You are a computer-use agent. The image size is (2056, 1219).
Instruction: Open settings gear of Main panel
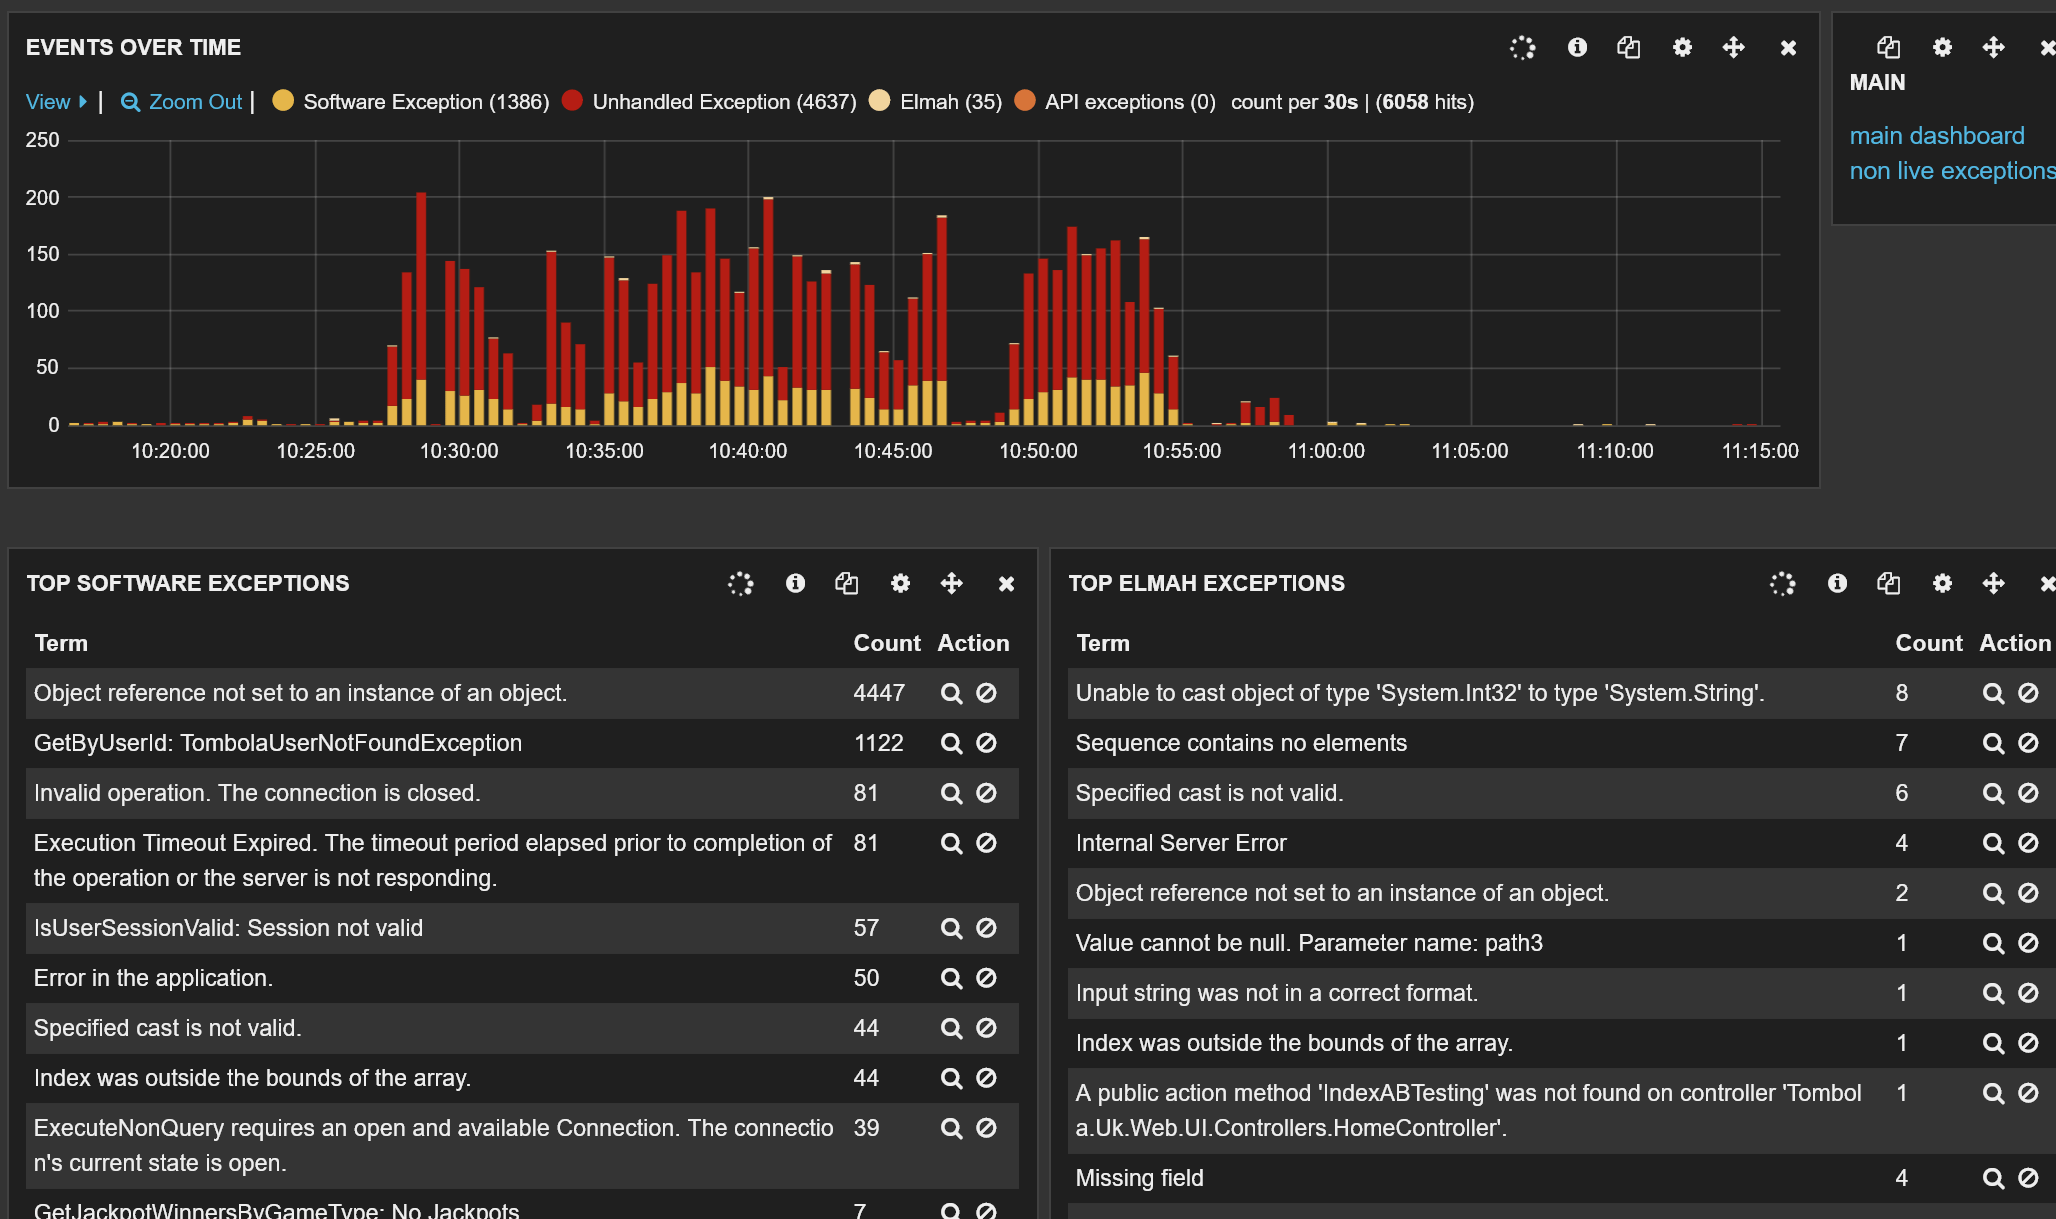tap(1942, 47)
